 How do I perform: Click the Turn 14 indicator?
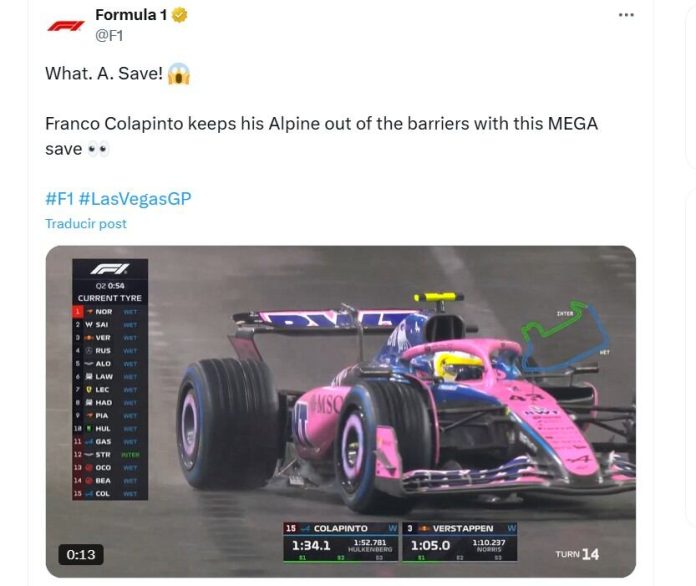pos(577,554)
